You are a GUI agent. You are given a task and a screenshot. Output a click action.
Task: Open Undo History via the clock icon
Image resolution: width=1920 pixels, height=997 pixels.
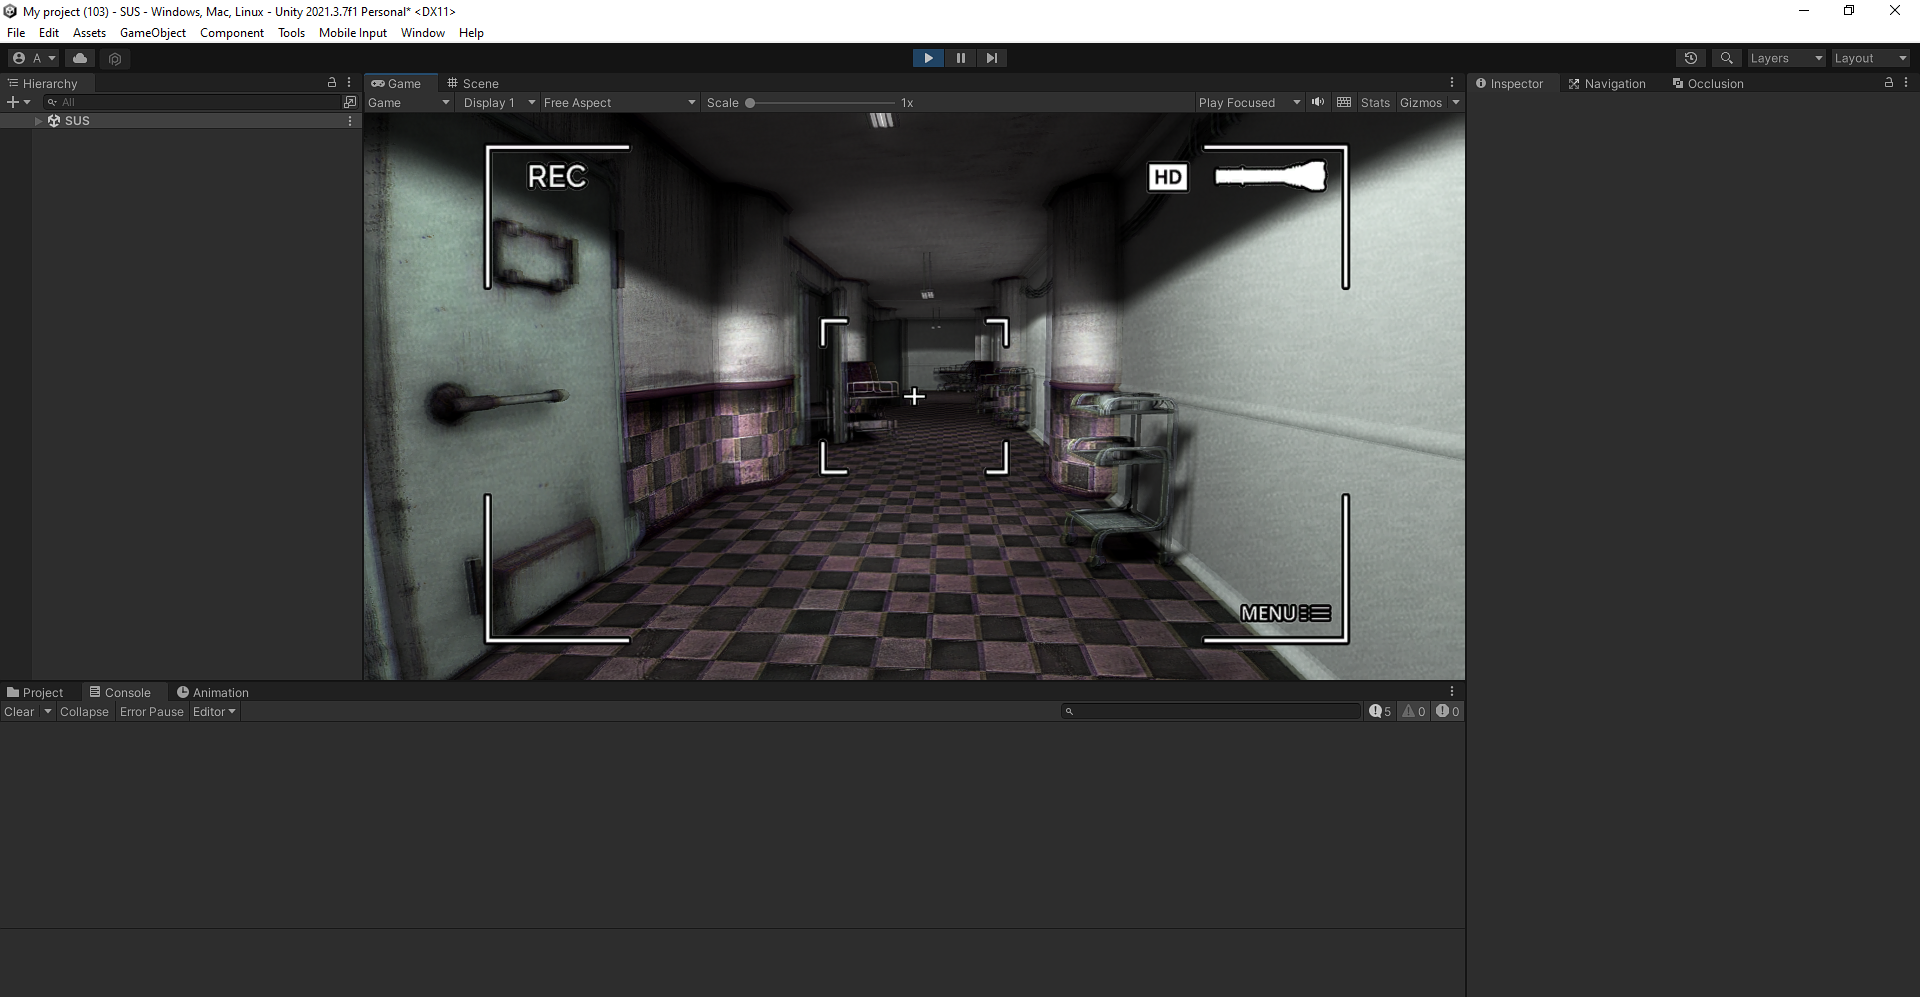1690,58
